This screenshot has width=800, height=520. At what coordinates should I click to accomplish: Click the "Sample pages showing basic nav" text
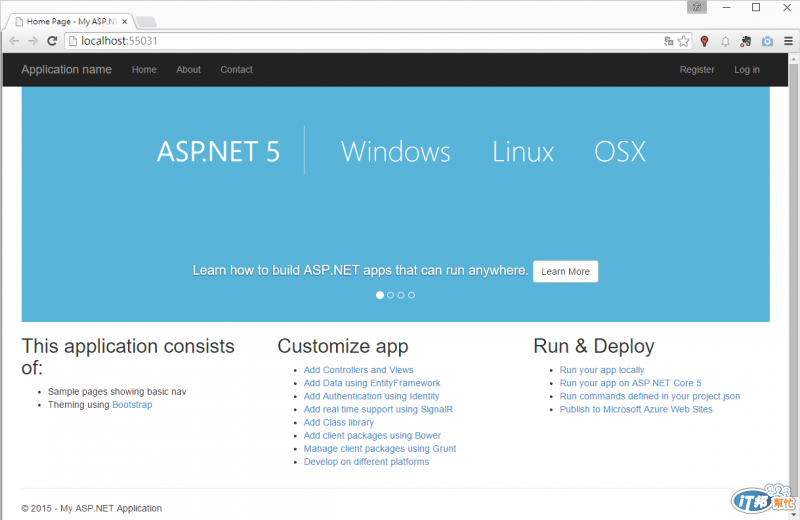pyautogui.click(x=117, y=391)
